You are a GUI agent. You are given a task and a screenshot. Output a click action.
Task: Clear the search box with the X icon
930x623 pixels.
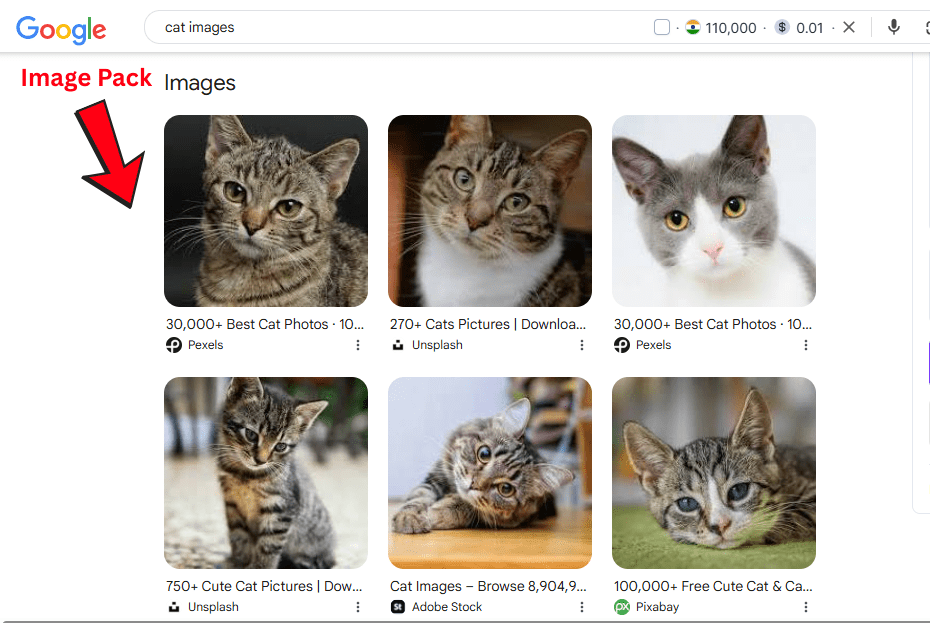(x=849, y=28)
